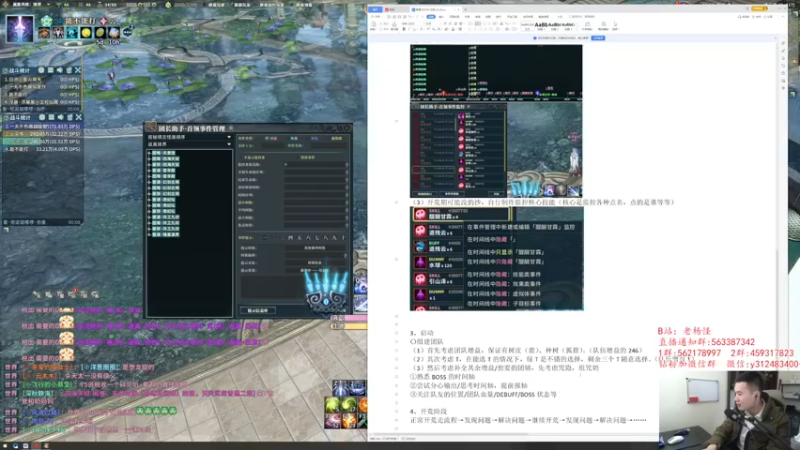800x450 pixels.
Task: Open the highlighted 开始 ribbon tab in WPS
Action: click(431, 17)
